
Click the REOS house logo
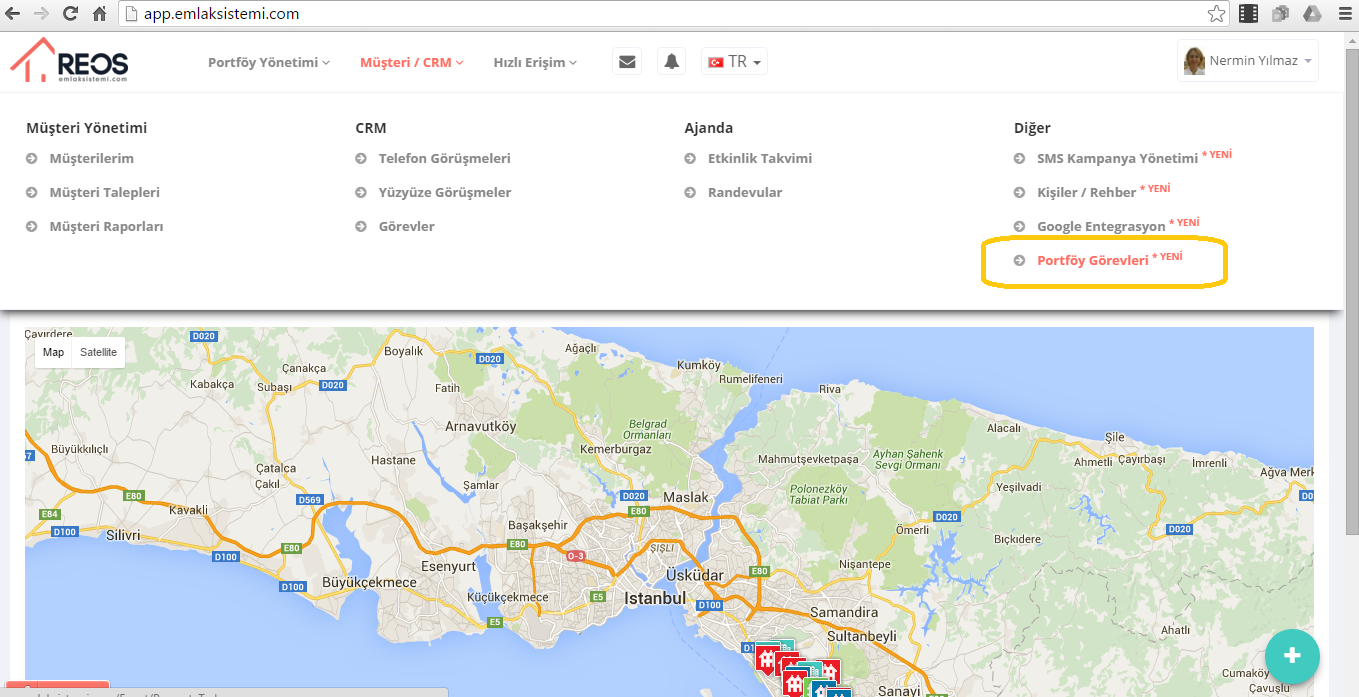click(x=70, y=61)
